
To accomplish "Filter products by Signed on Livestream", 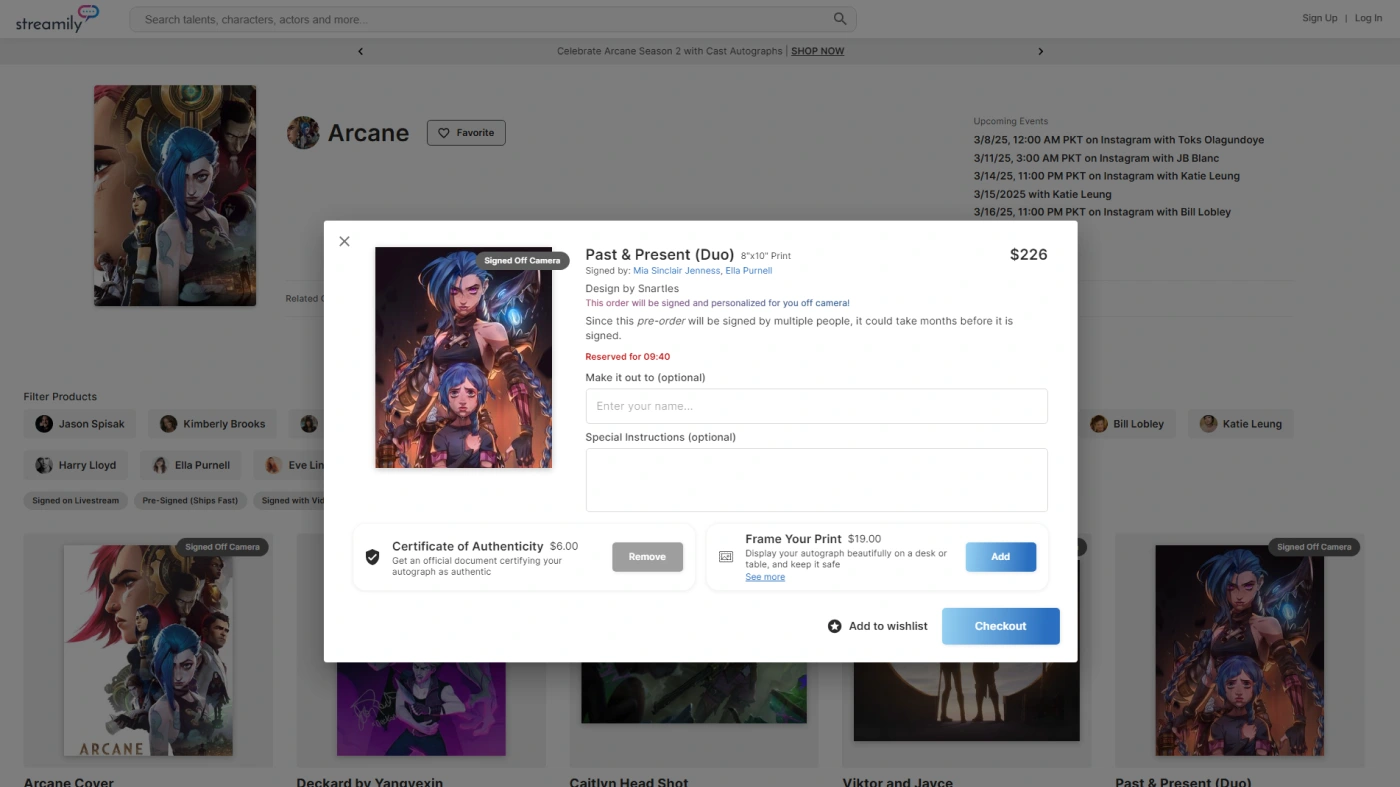I will [75, 501].
